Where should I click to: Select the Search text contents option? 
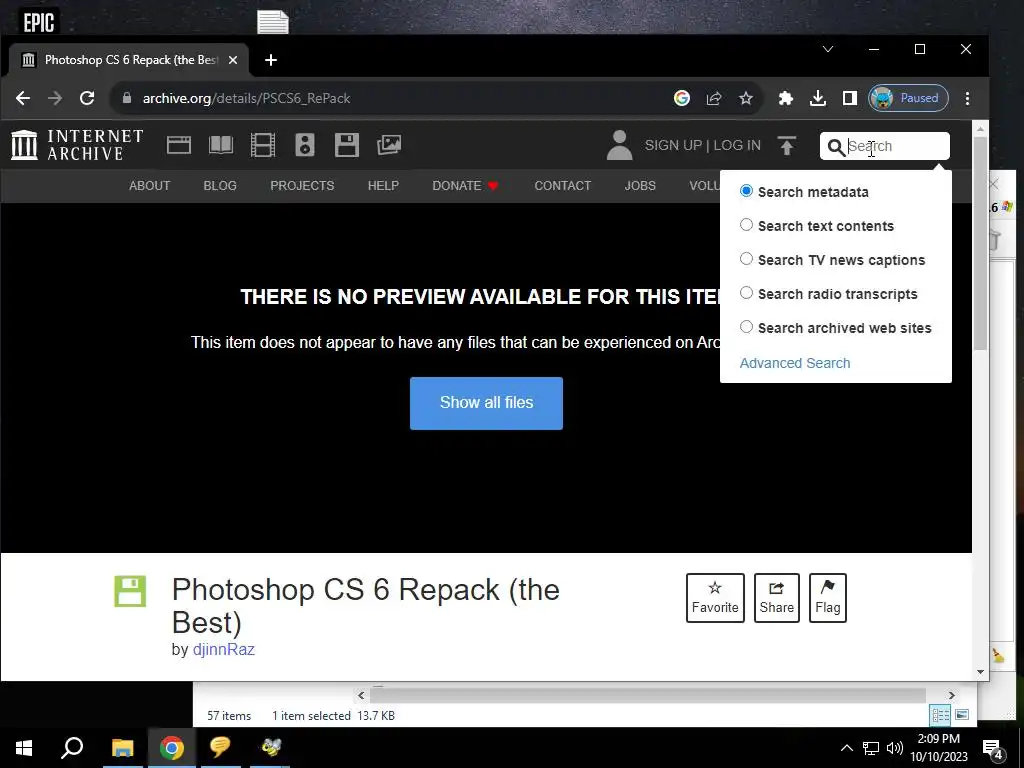point(746,225)
